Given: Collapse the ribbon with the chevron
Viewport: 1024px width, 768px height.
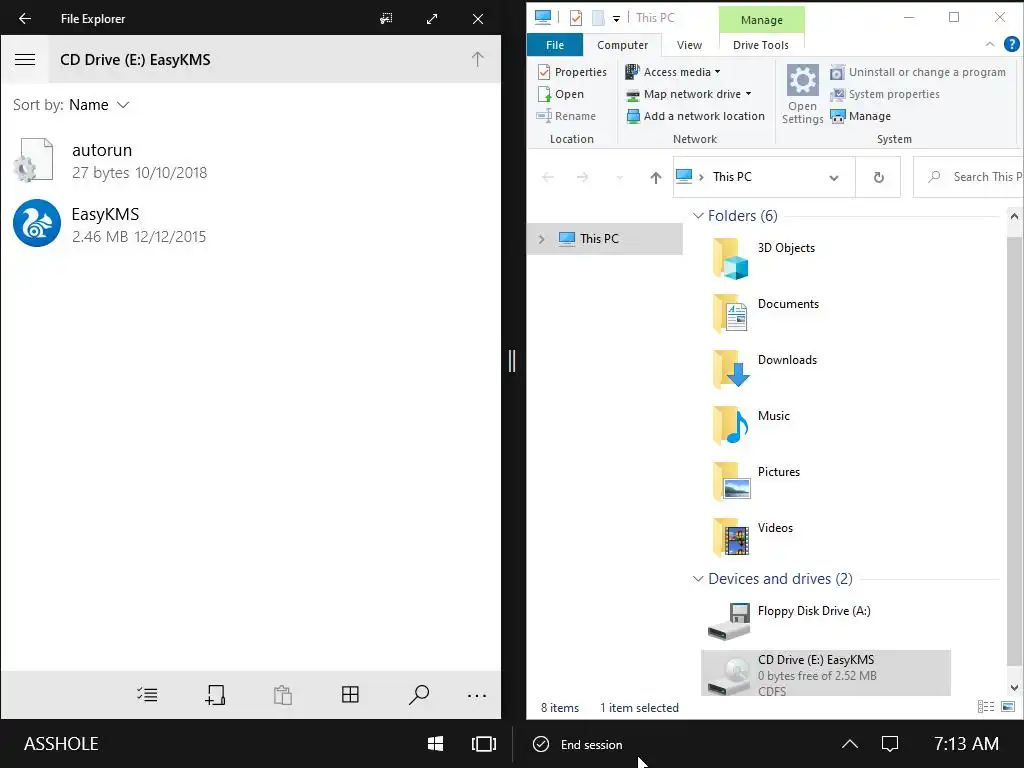Looking at the screenshot, I should tap(989, 44).
